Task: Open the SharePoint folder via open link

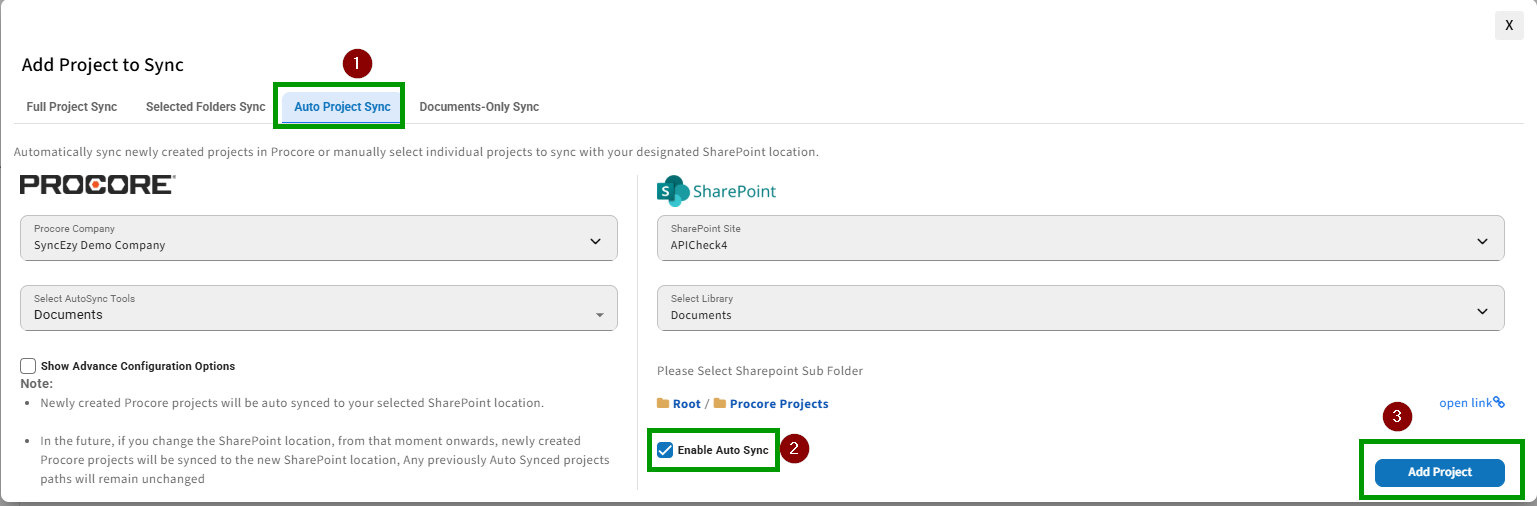Action: 1466,403
